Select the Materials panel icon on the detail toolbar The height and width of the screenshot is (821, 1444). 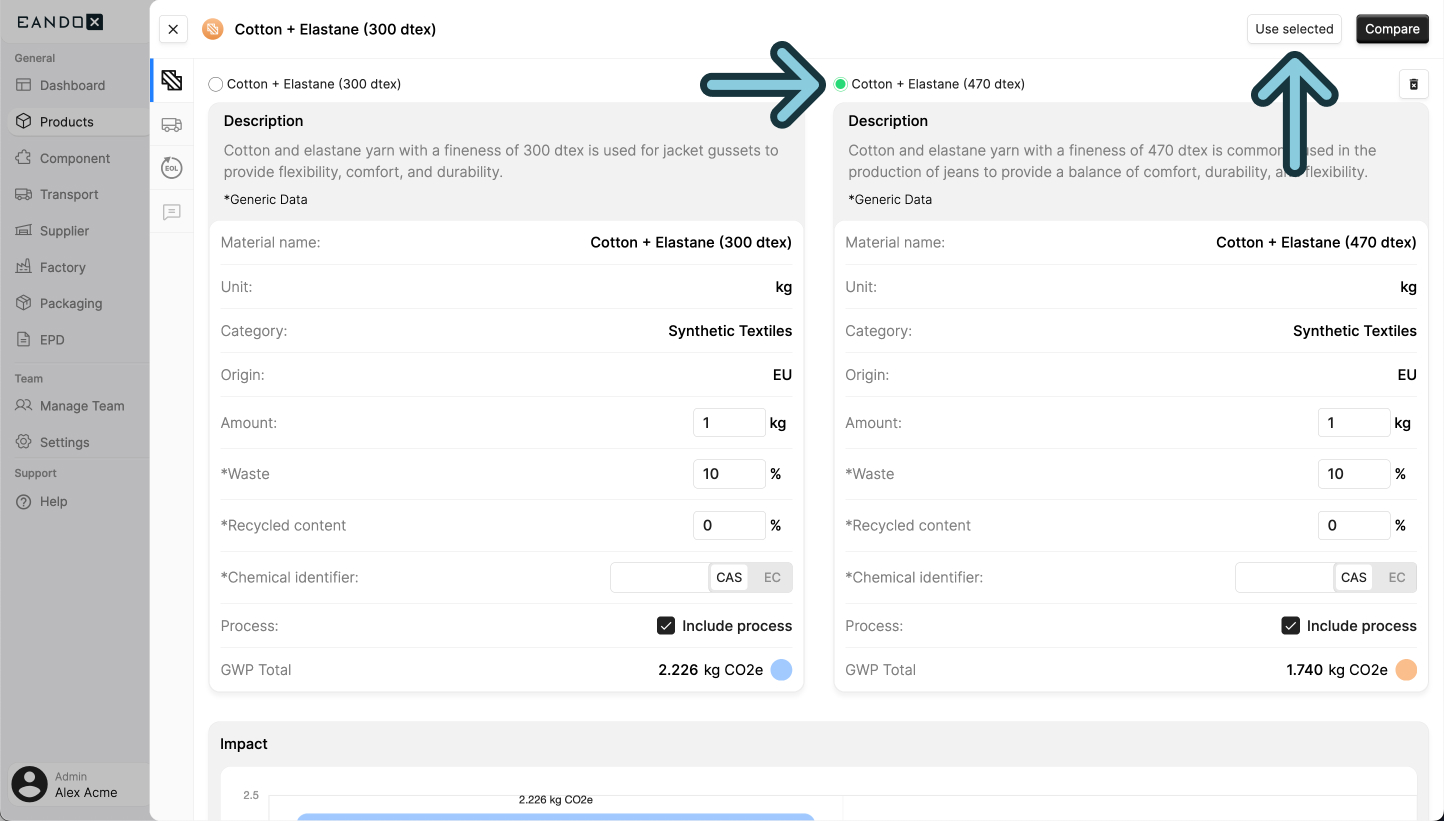(171, 80)
